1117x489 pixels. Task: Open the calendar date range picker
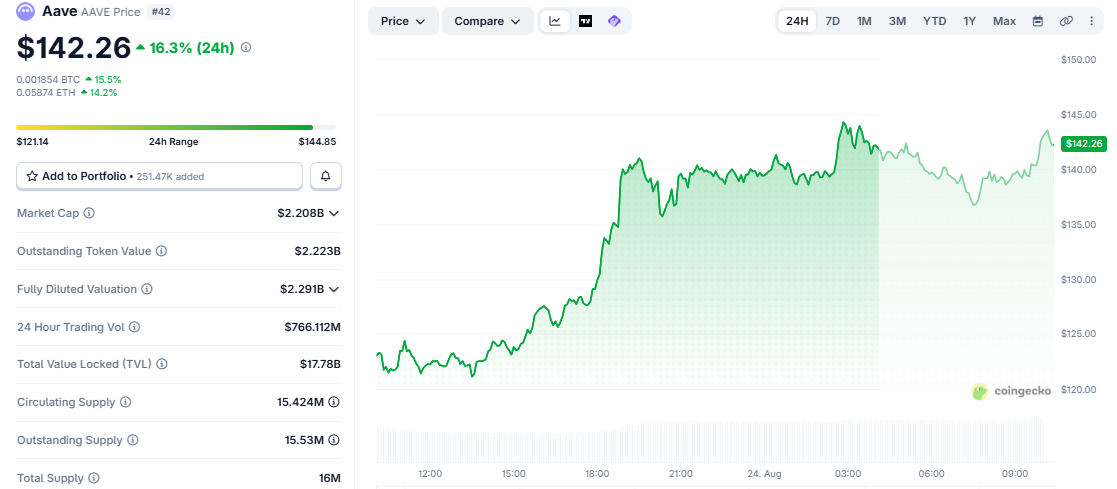point(1038,21)
